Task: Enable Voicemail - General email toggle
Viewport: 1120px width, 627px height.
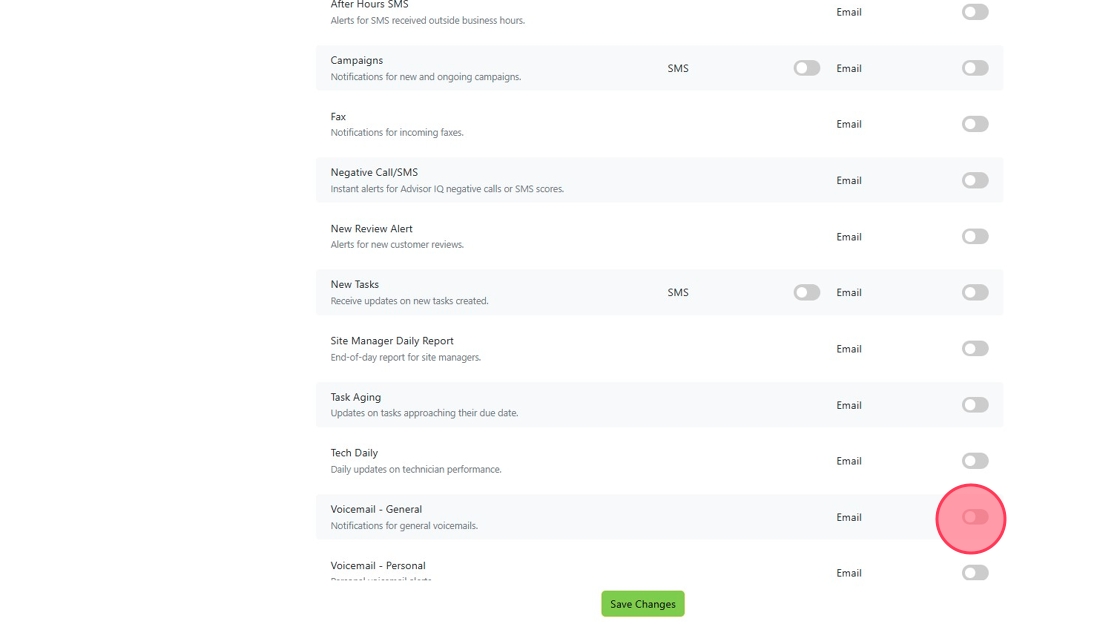Action: 975,517
